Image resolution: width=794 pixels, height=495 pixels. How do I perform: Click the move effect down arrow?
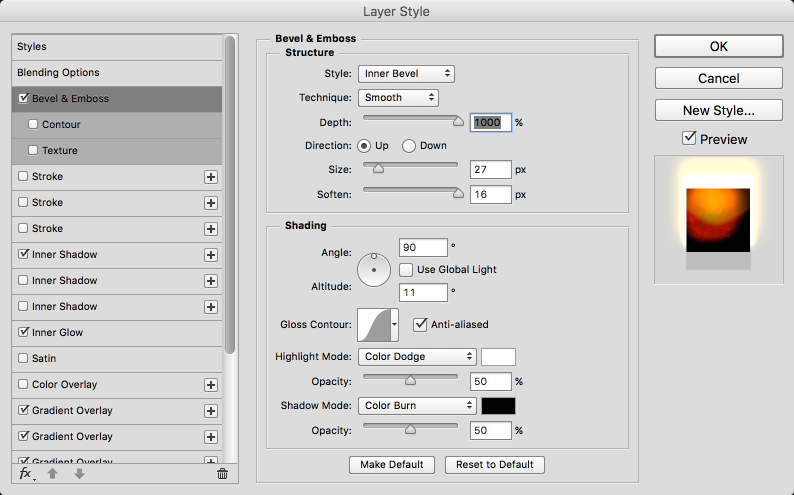coord(79,473)
